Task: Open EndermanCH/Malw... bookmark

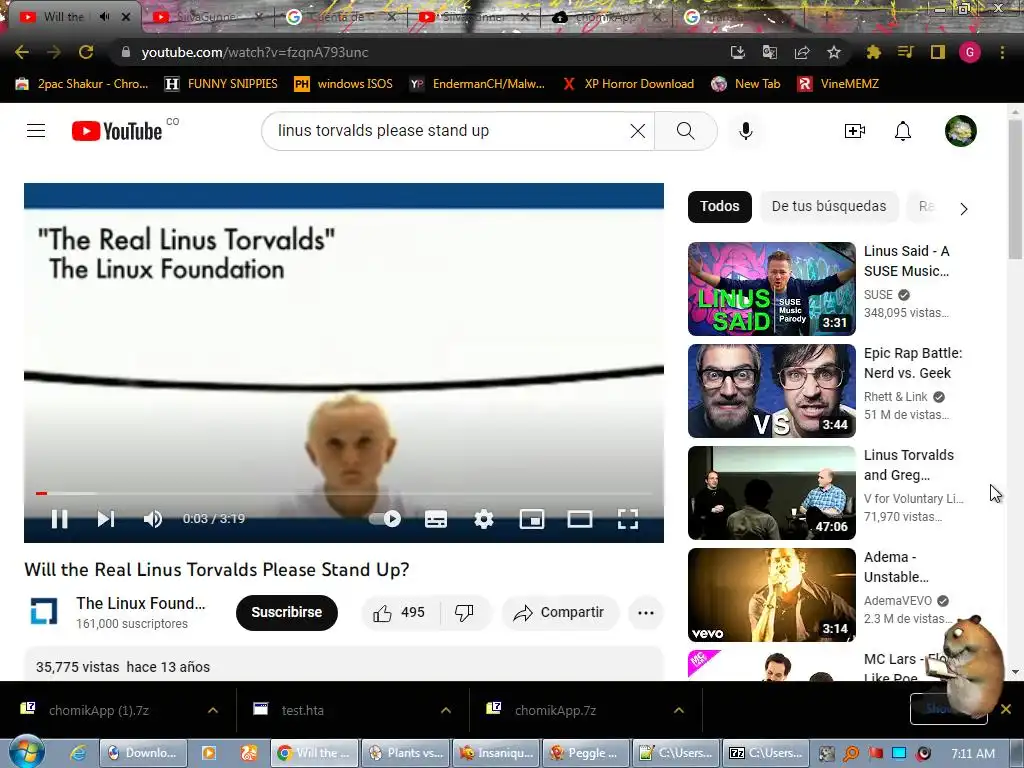Action: pyautogui.click(x=477, y=84)
